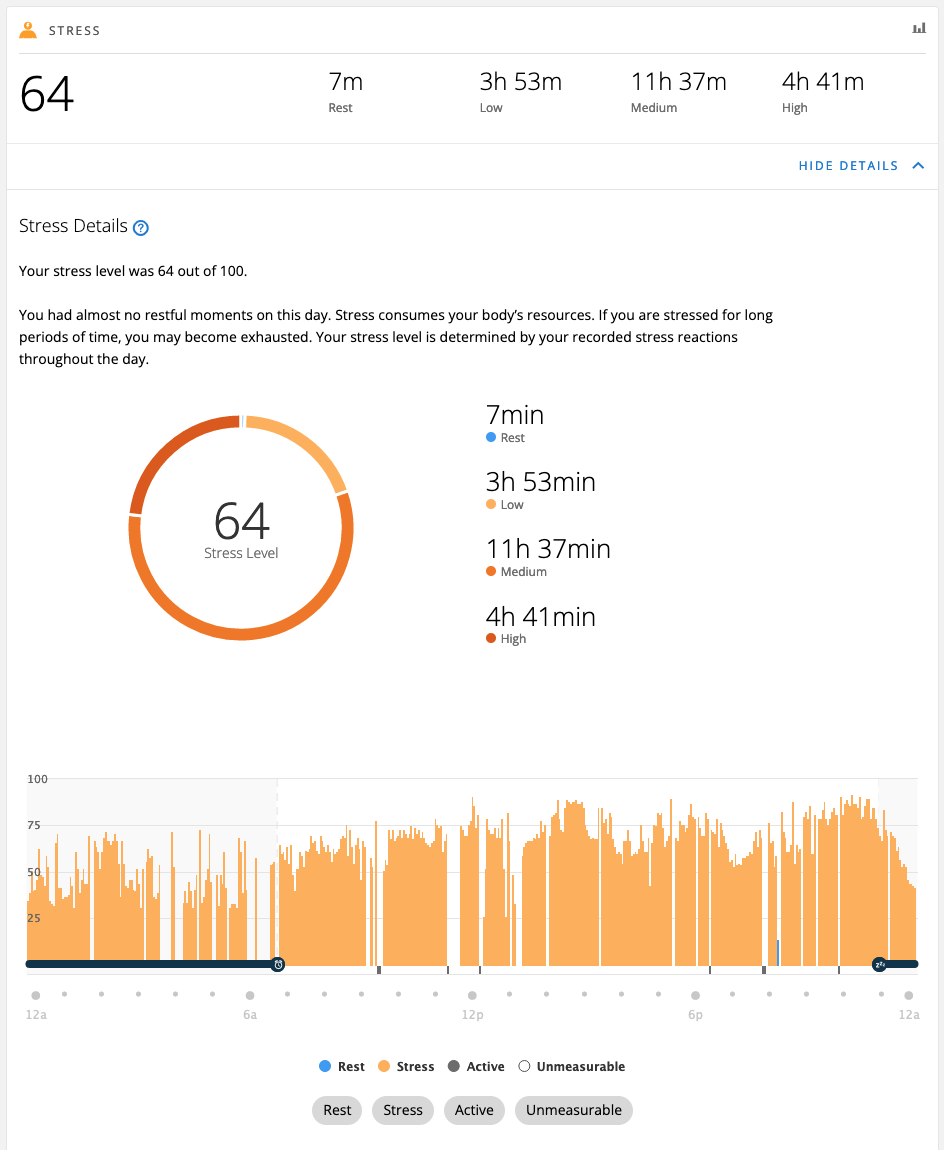Toggle the Rest filter pill

click(337, 1110)
